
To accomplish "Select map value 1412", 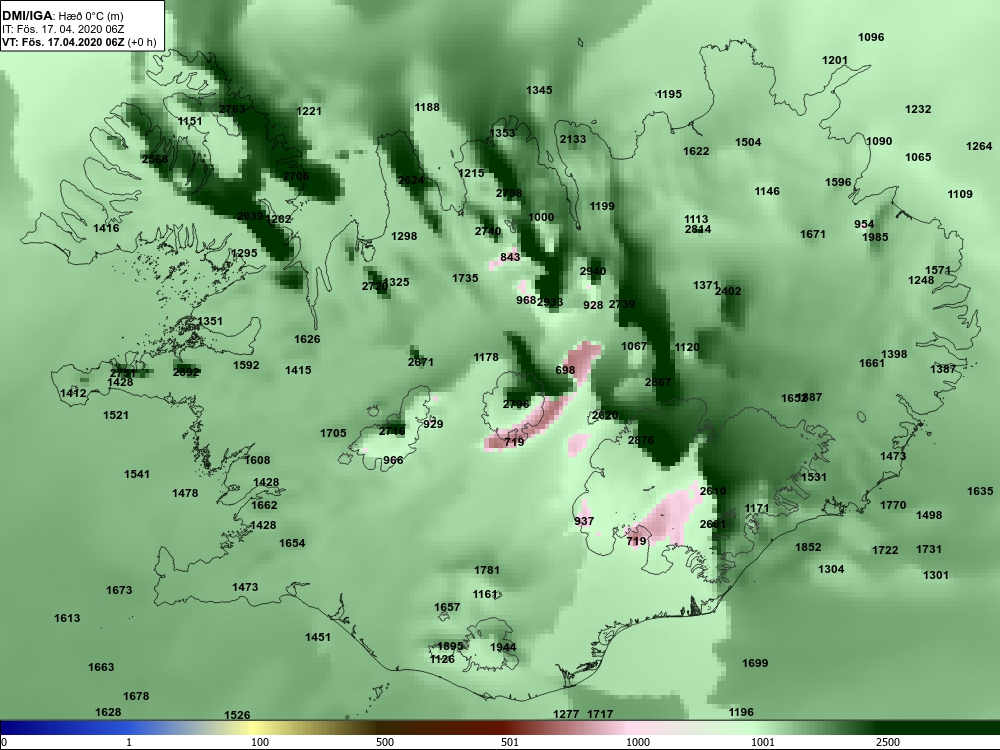I will coord(73,393).
